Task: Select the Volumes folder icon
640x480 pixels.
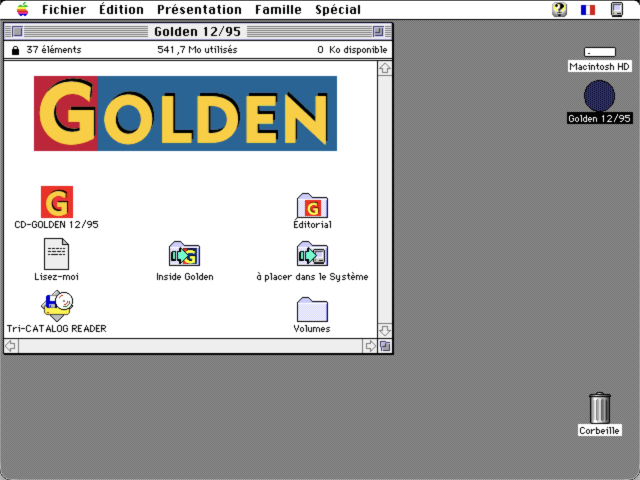Action: [x=312, y=309]
